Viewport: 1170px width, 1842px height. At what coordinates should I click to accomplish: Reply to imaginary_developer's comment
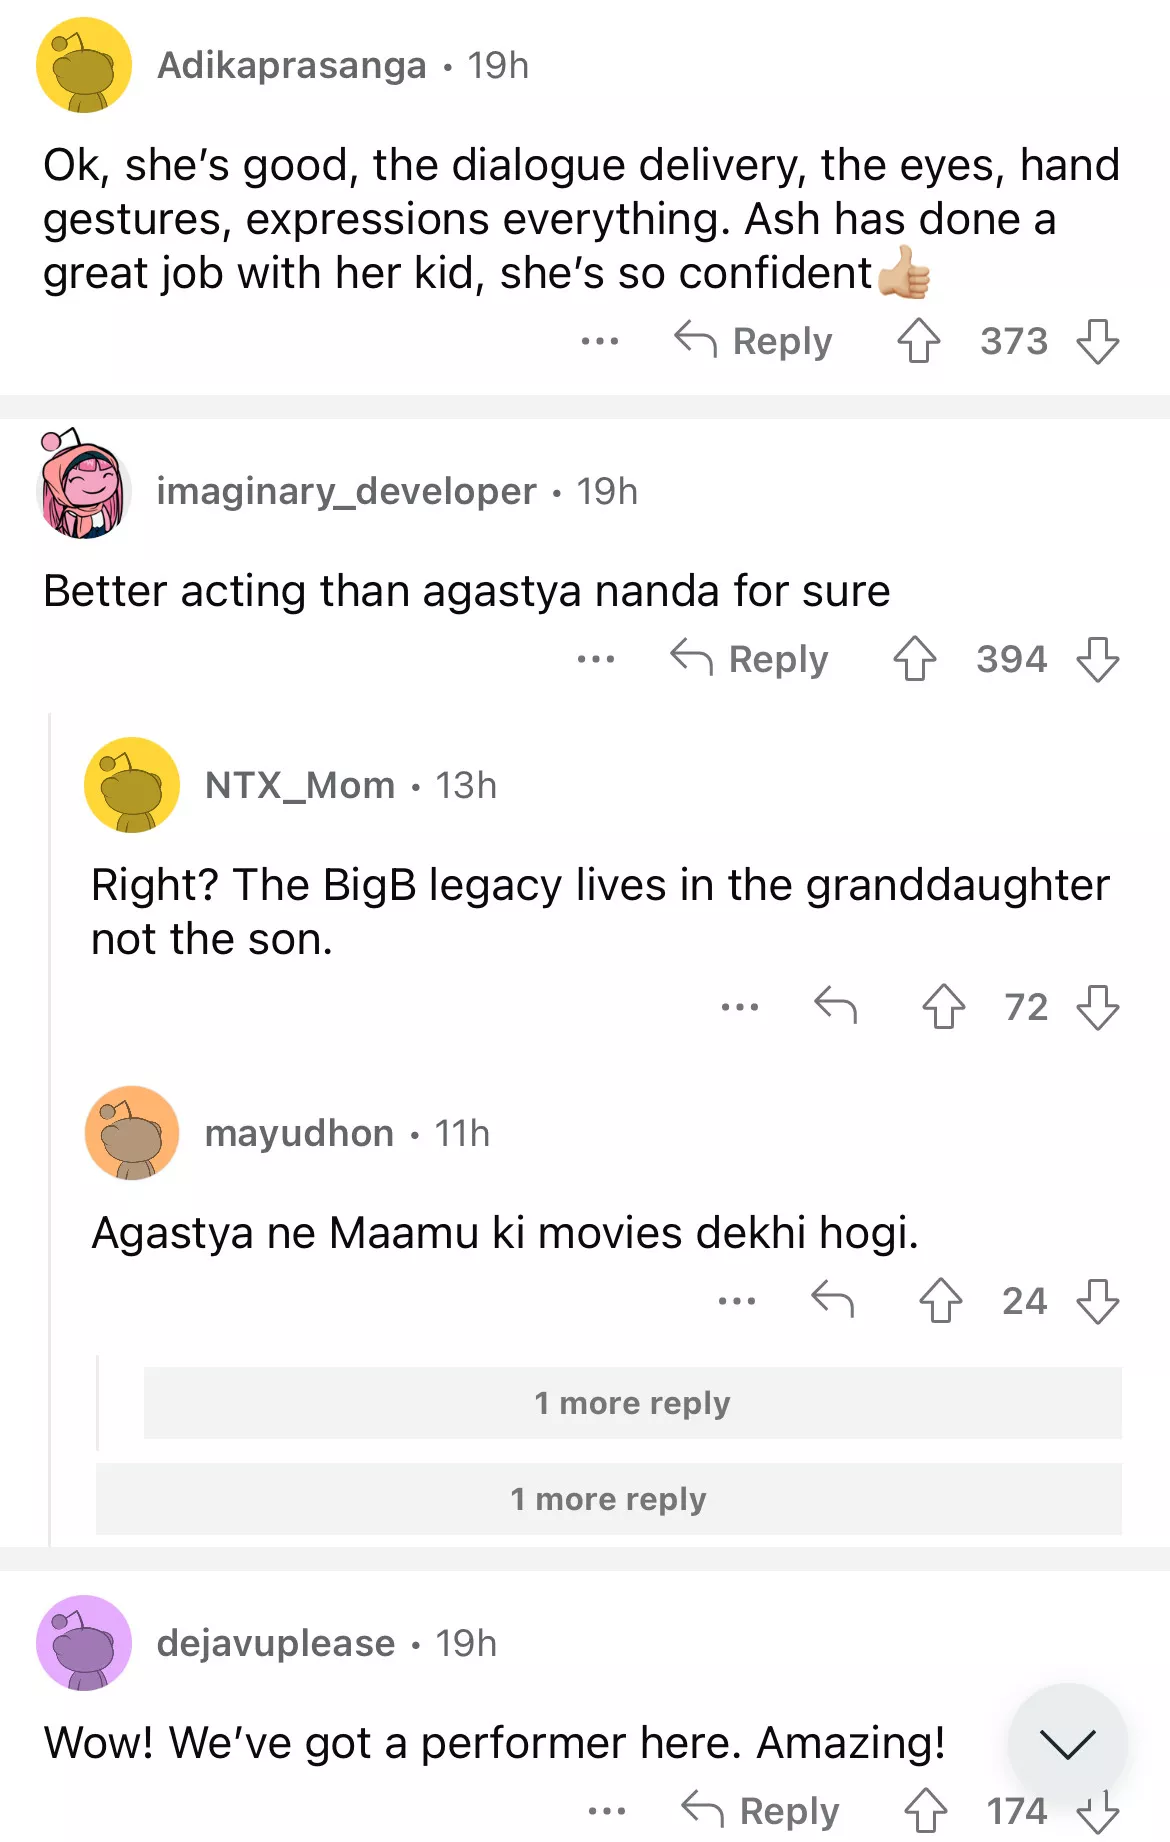(749, 659)
